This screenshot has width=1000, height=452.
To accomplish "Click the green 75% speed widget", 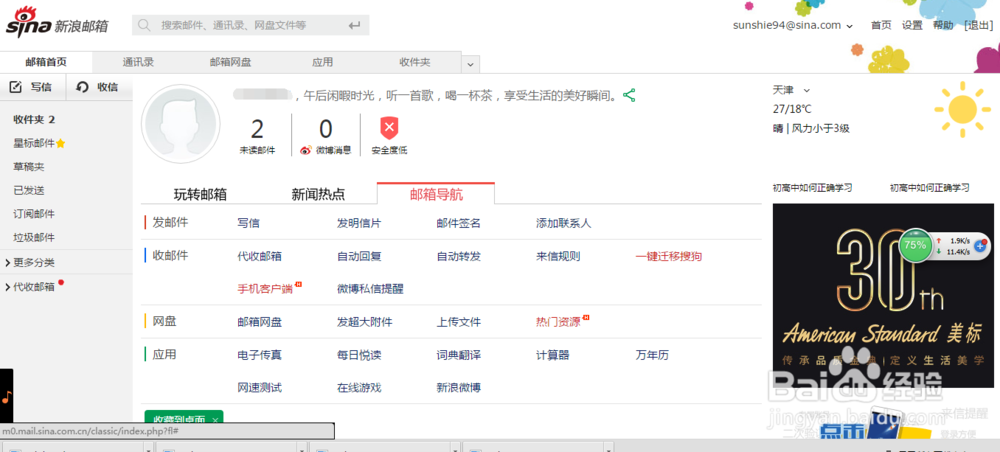I will click(x=915, y=245).
